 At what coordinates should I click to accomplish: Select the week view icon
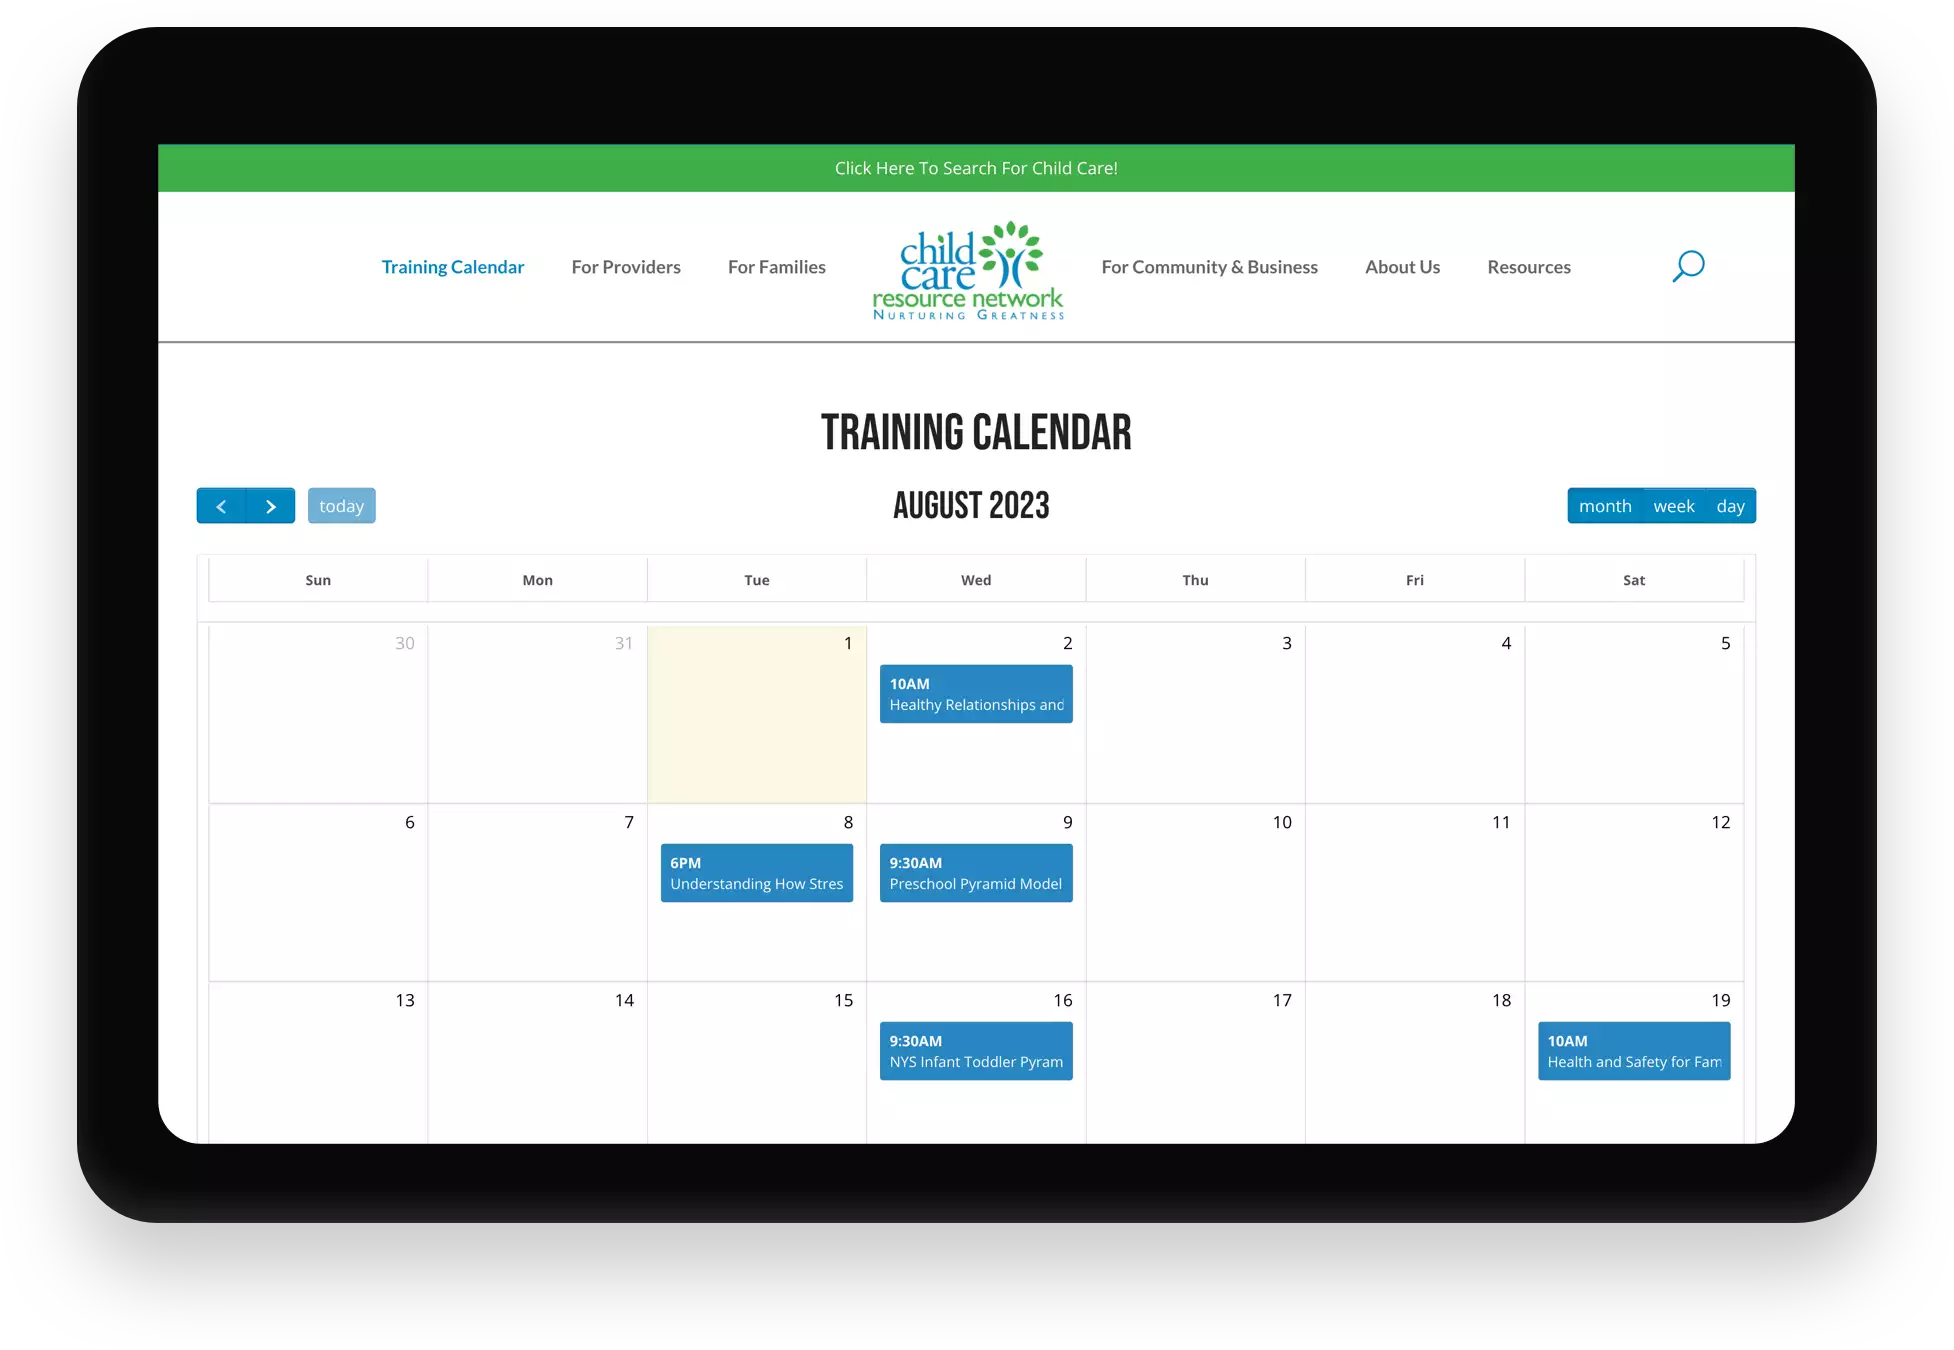pos(1673,505)
